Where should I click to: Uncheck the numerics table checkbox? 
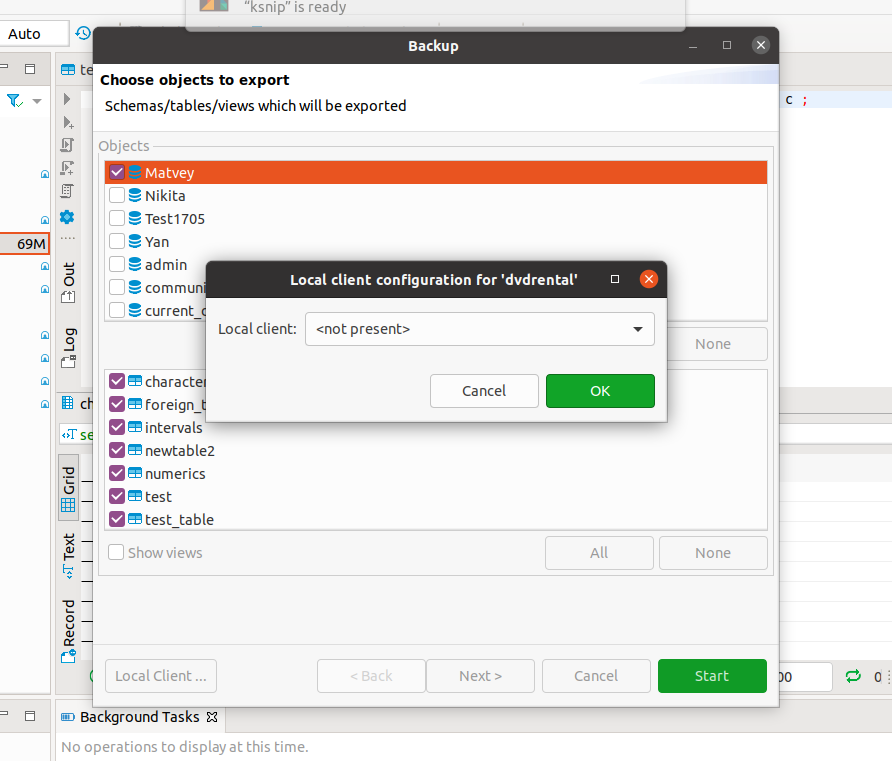[x=116, y=473]
